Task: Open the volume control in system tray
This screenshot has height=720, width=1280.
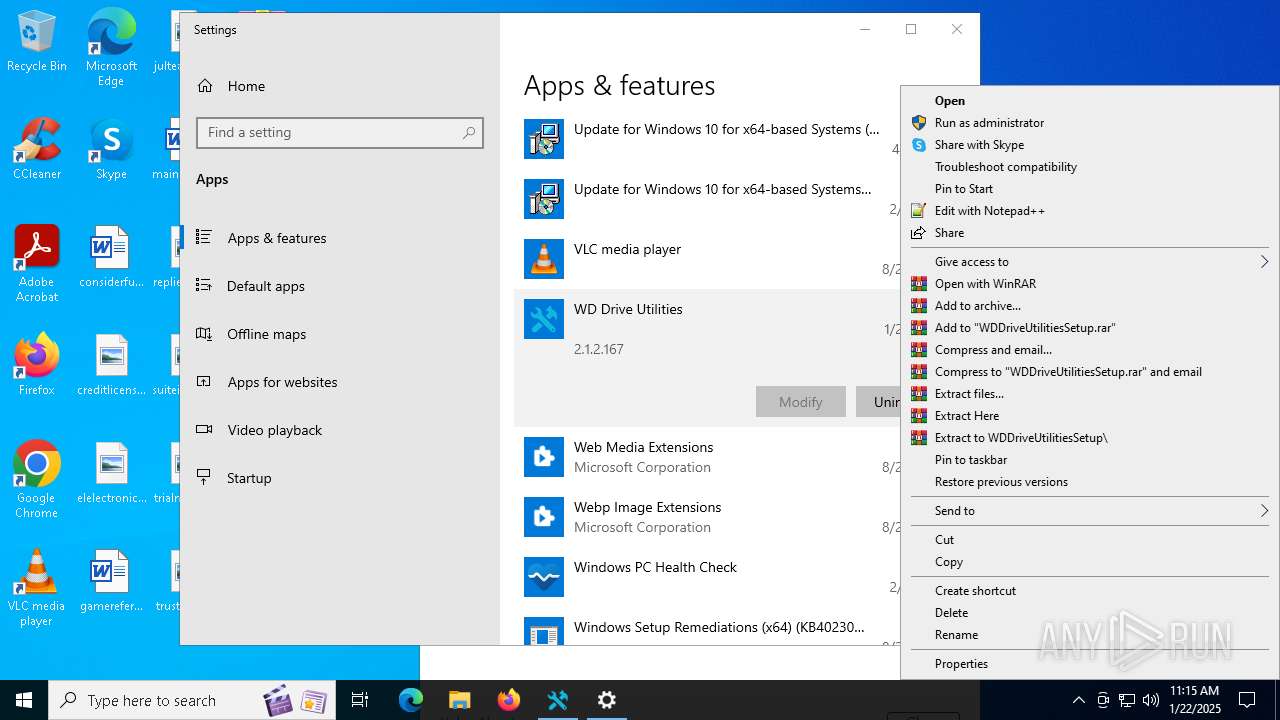Action: point(1151,700)
